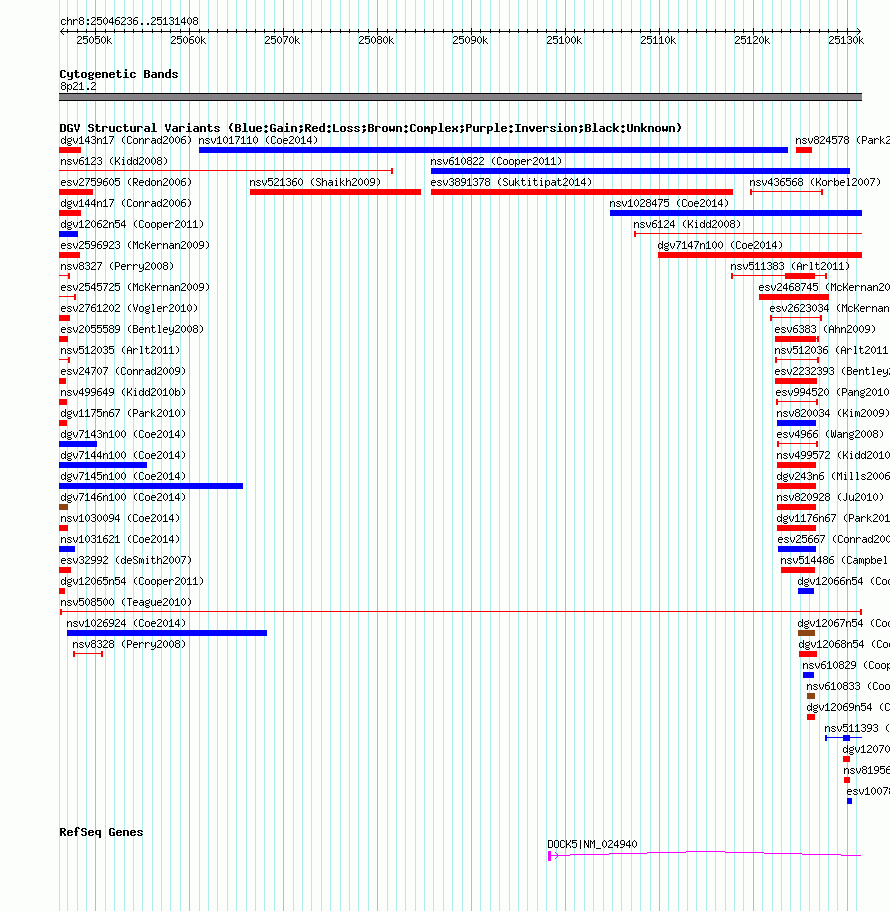Select esv24707 (Conrad2009) label
890x911 pixels.
coord(123,371)
